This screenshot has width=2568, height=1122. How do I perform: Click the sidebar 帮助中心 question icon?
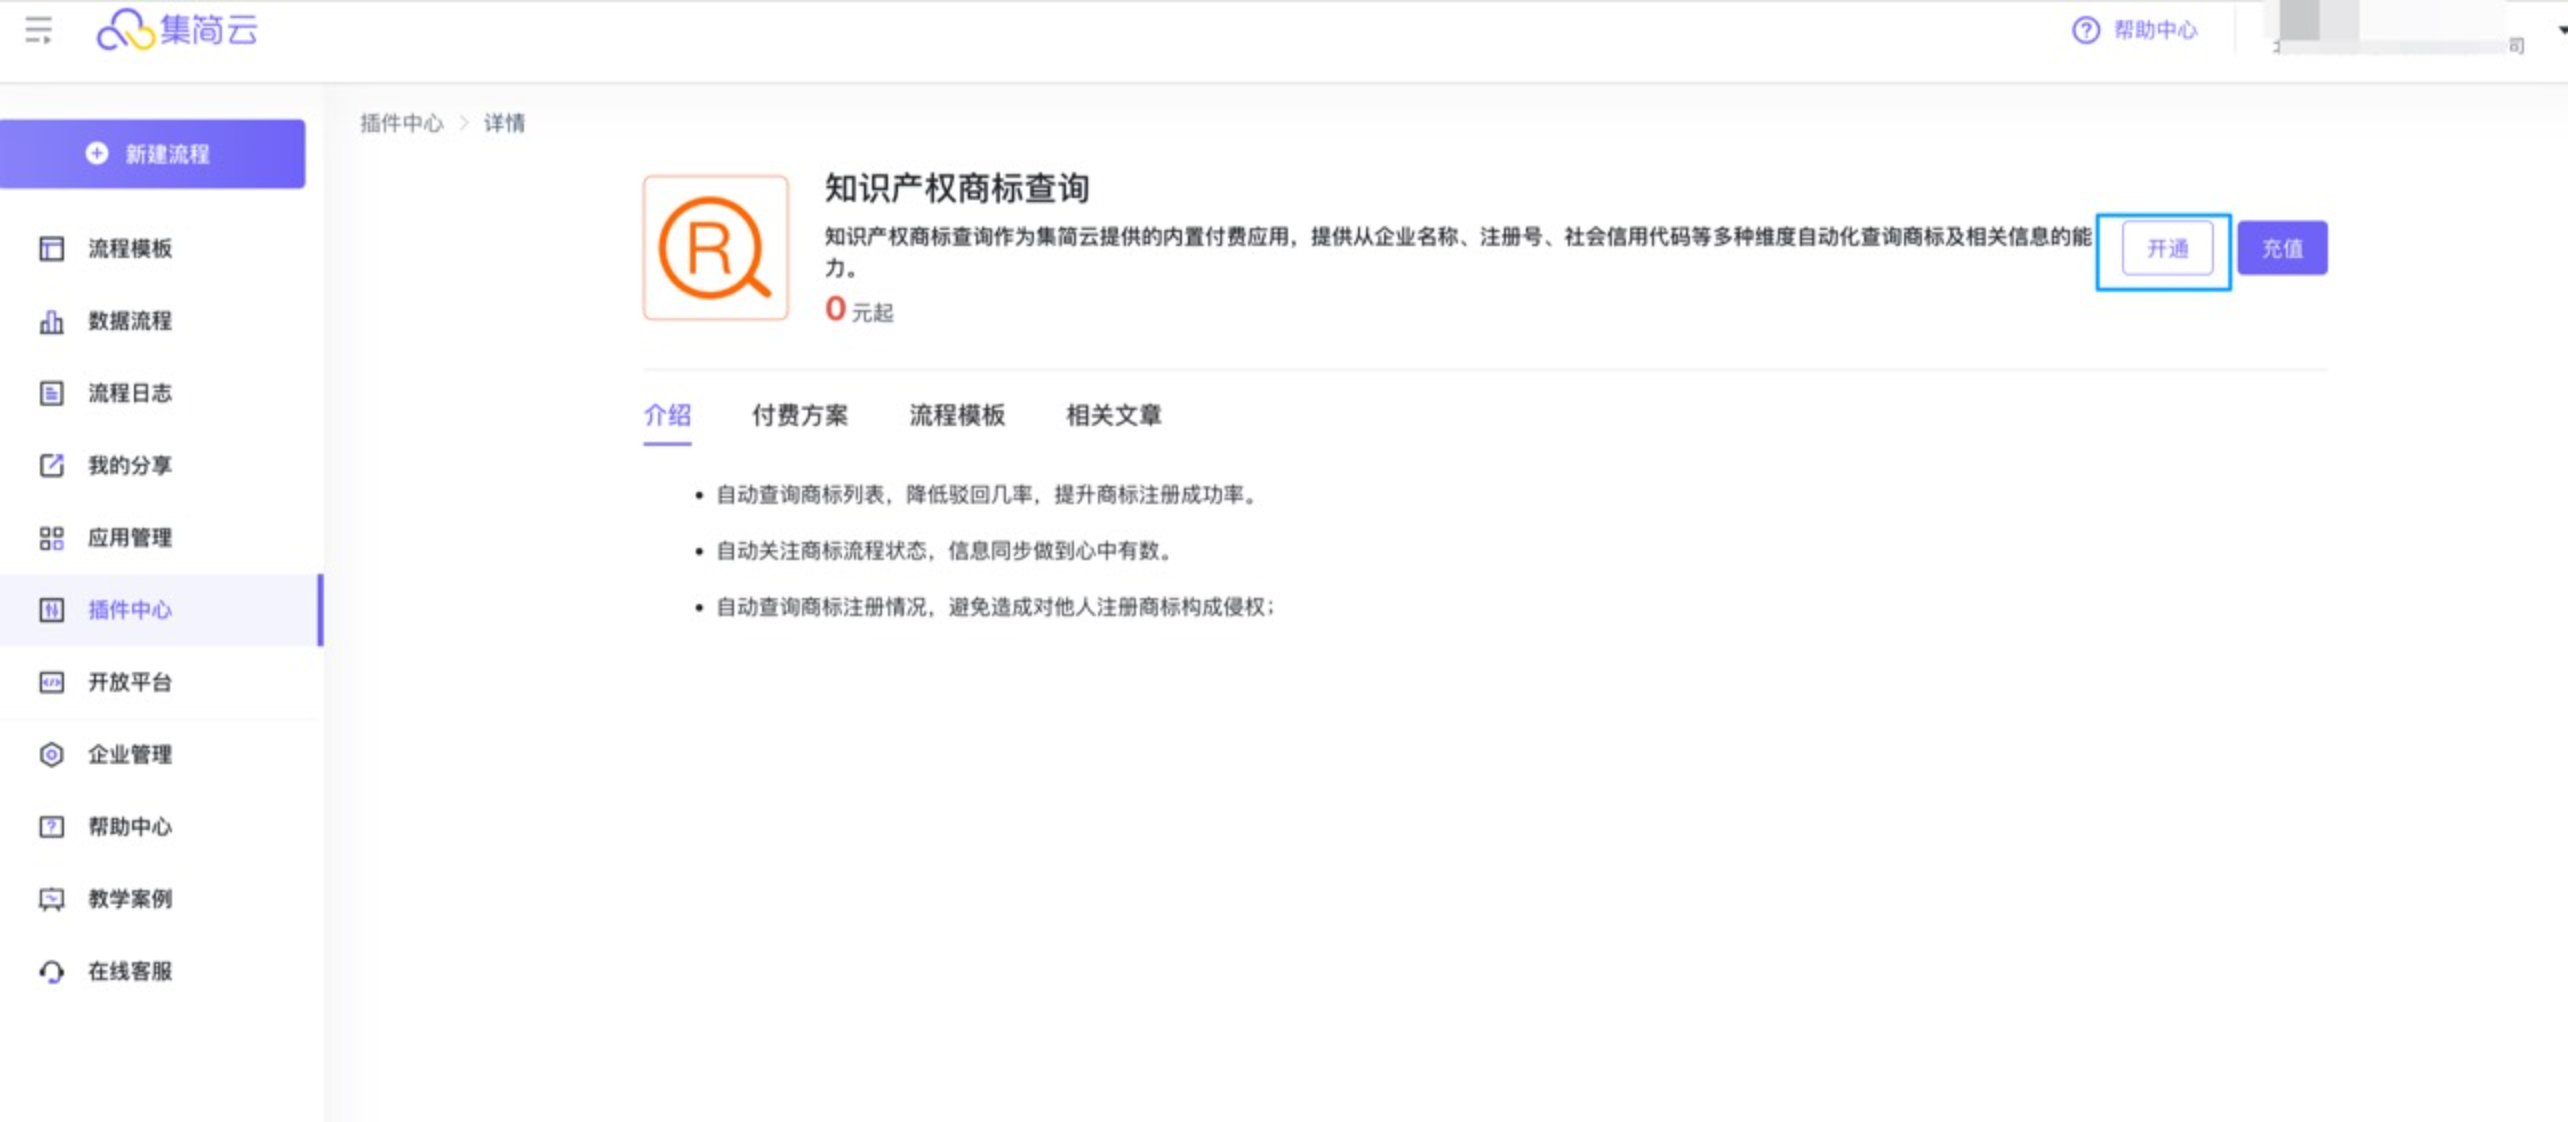[51, 827]
